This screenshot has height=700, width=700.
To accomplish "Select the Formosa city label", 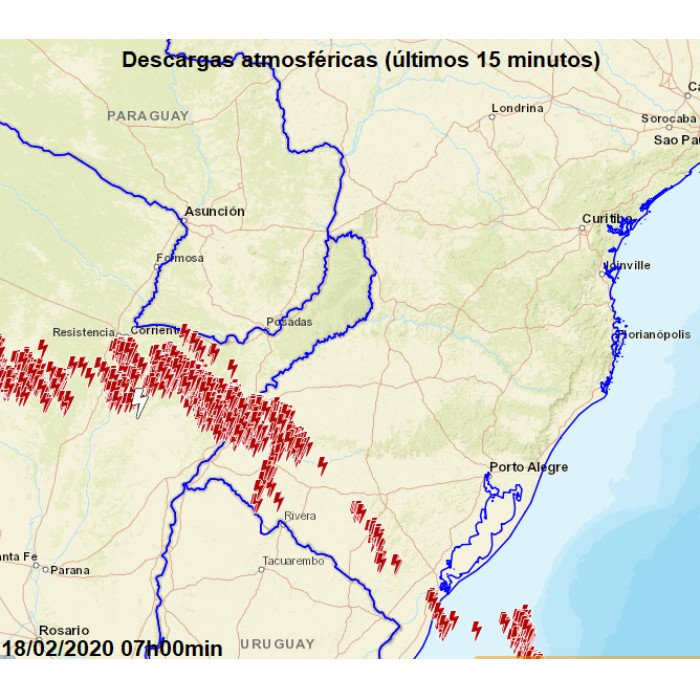I will point(180,258).
